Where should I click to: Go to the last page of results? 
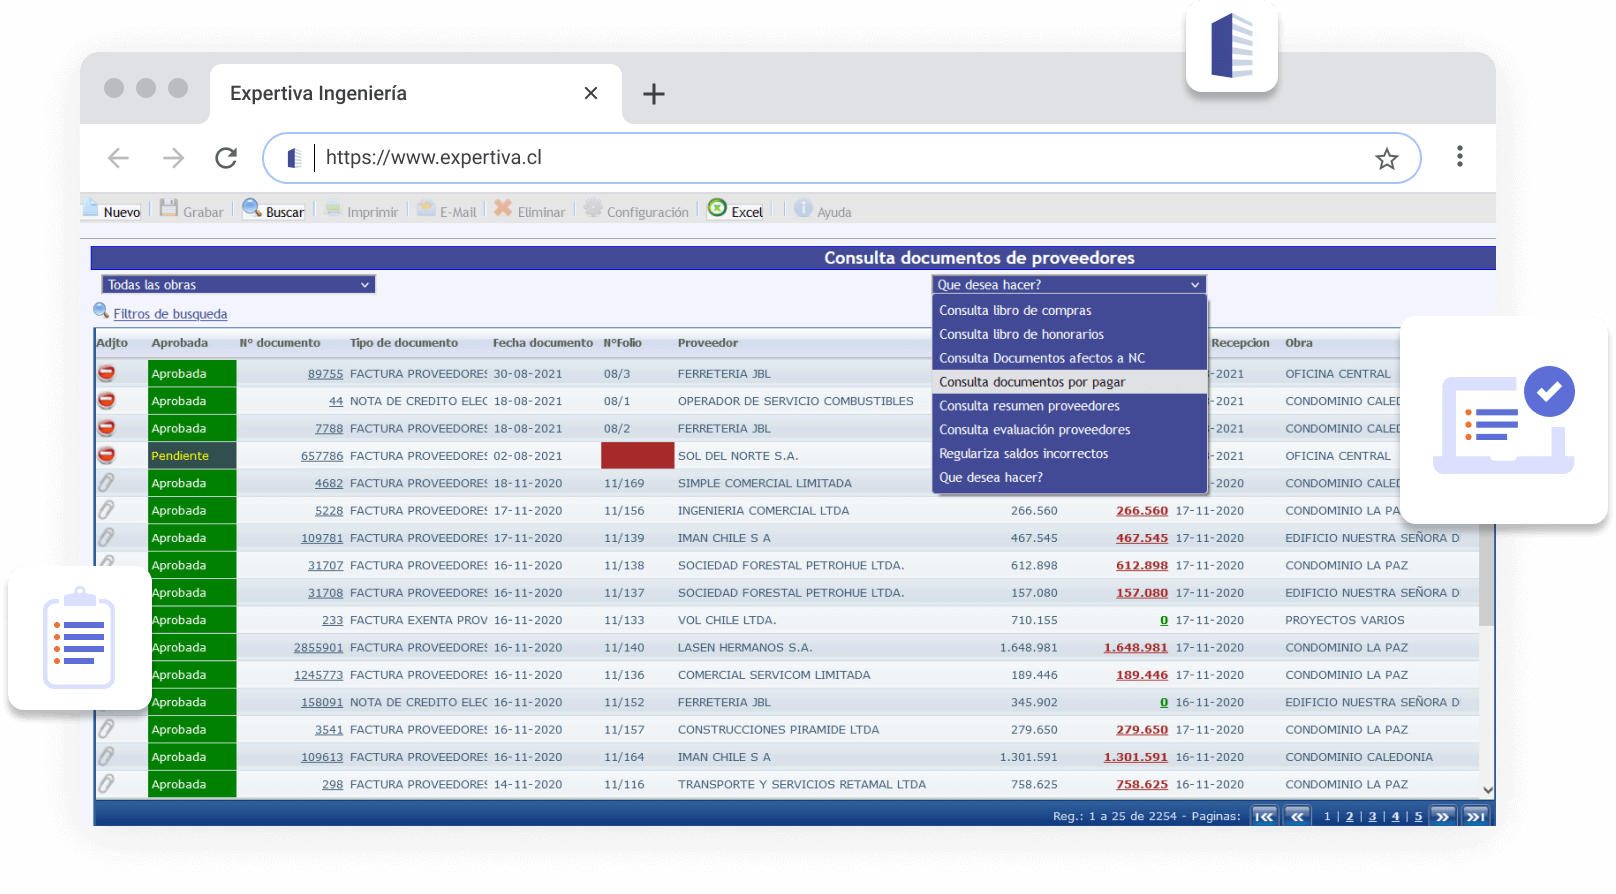(1475, 816)
